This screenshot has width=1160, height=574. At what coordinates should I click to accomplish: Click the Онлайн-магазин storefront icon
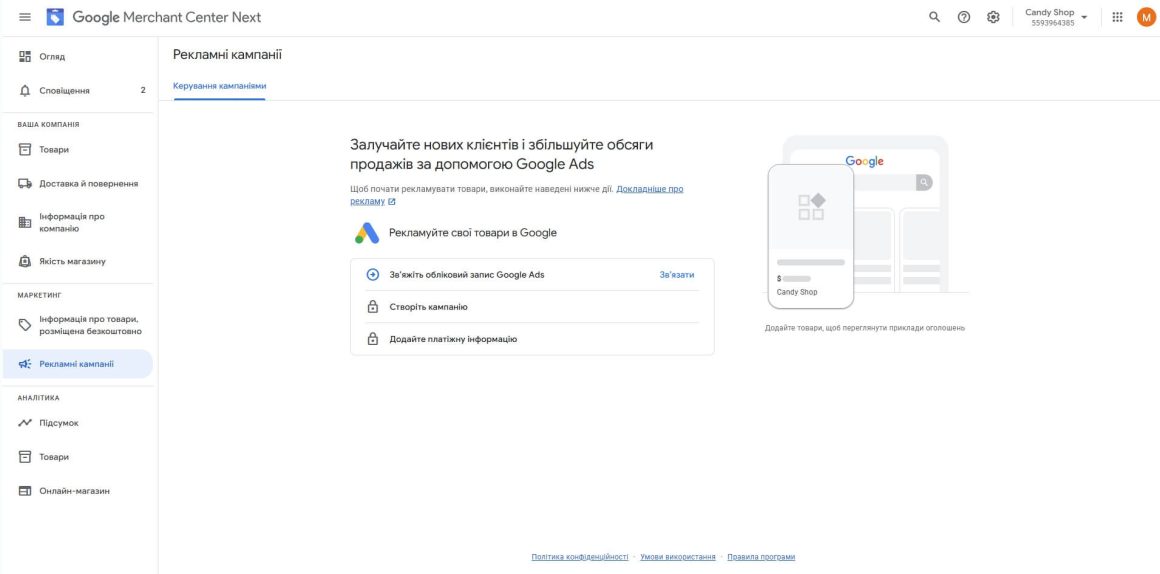pos(25,491)
